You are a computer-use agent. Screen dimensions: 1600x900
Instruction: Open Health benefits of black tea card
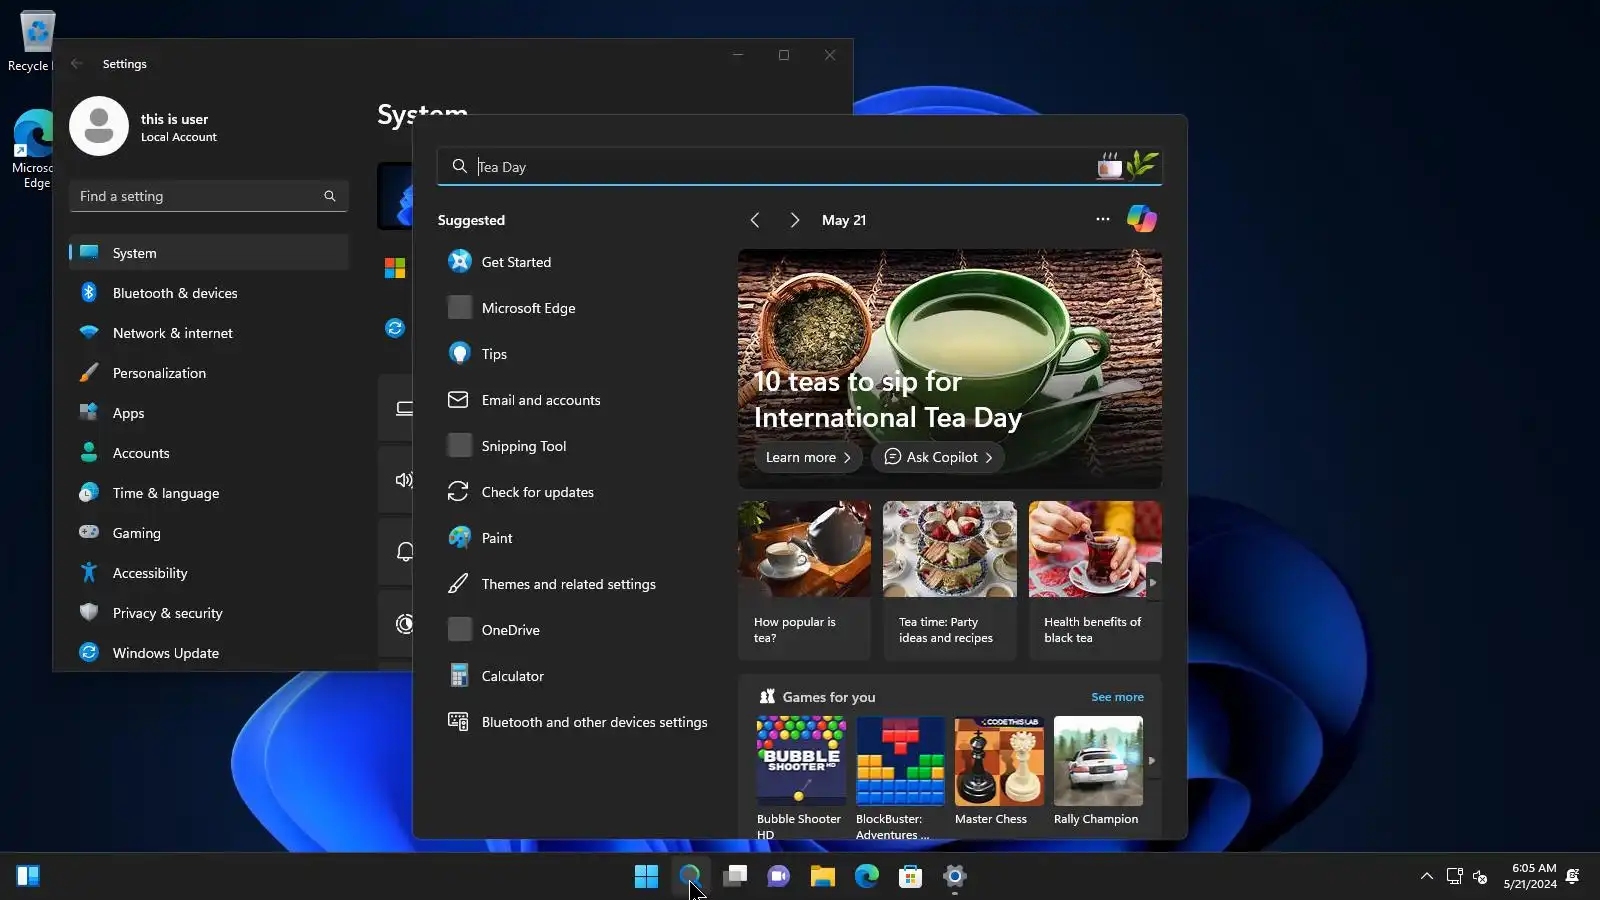tap(1095, 581)
